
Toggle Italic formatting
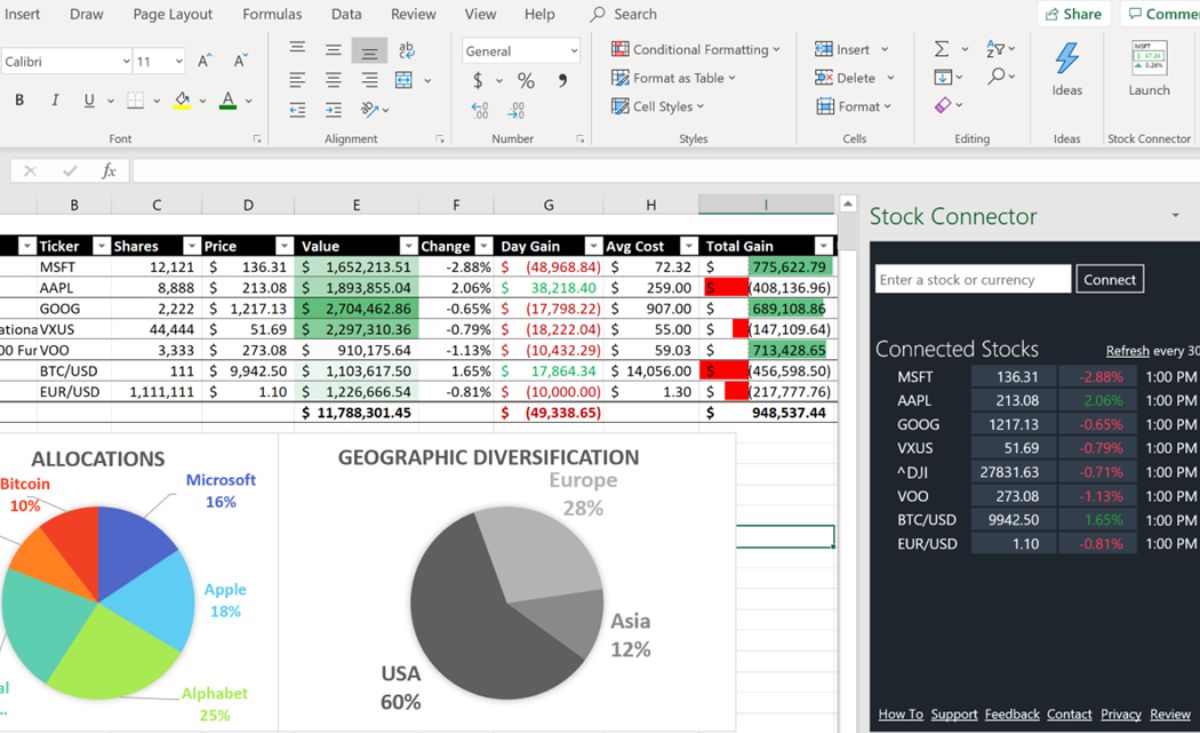pos(55,100)
